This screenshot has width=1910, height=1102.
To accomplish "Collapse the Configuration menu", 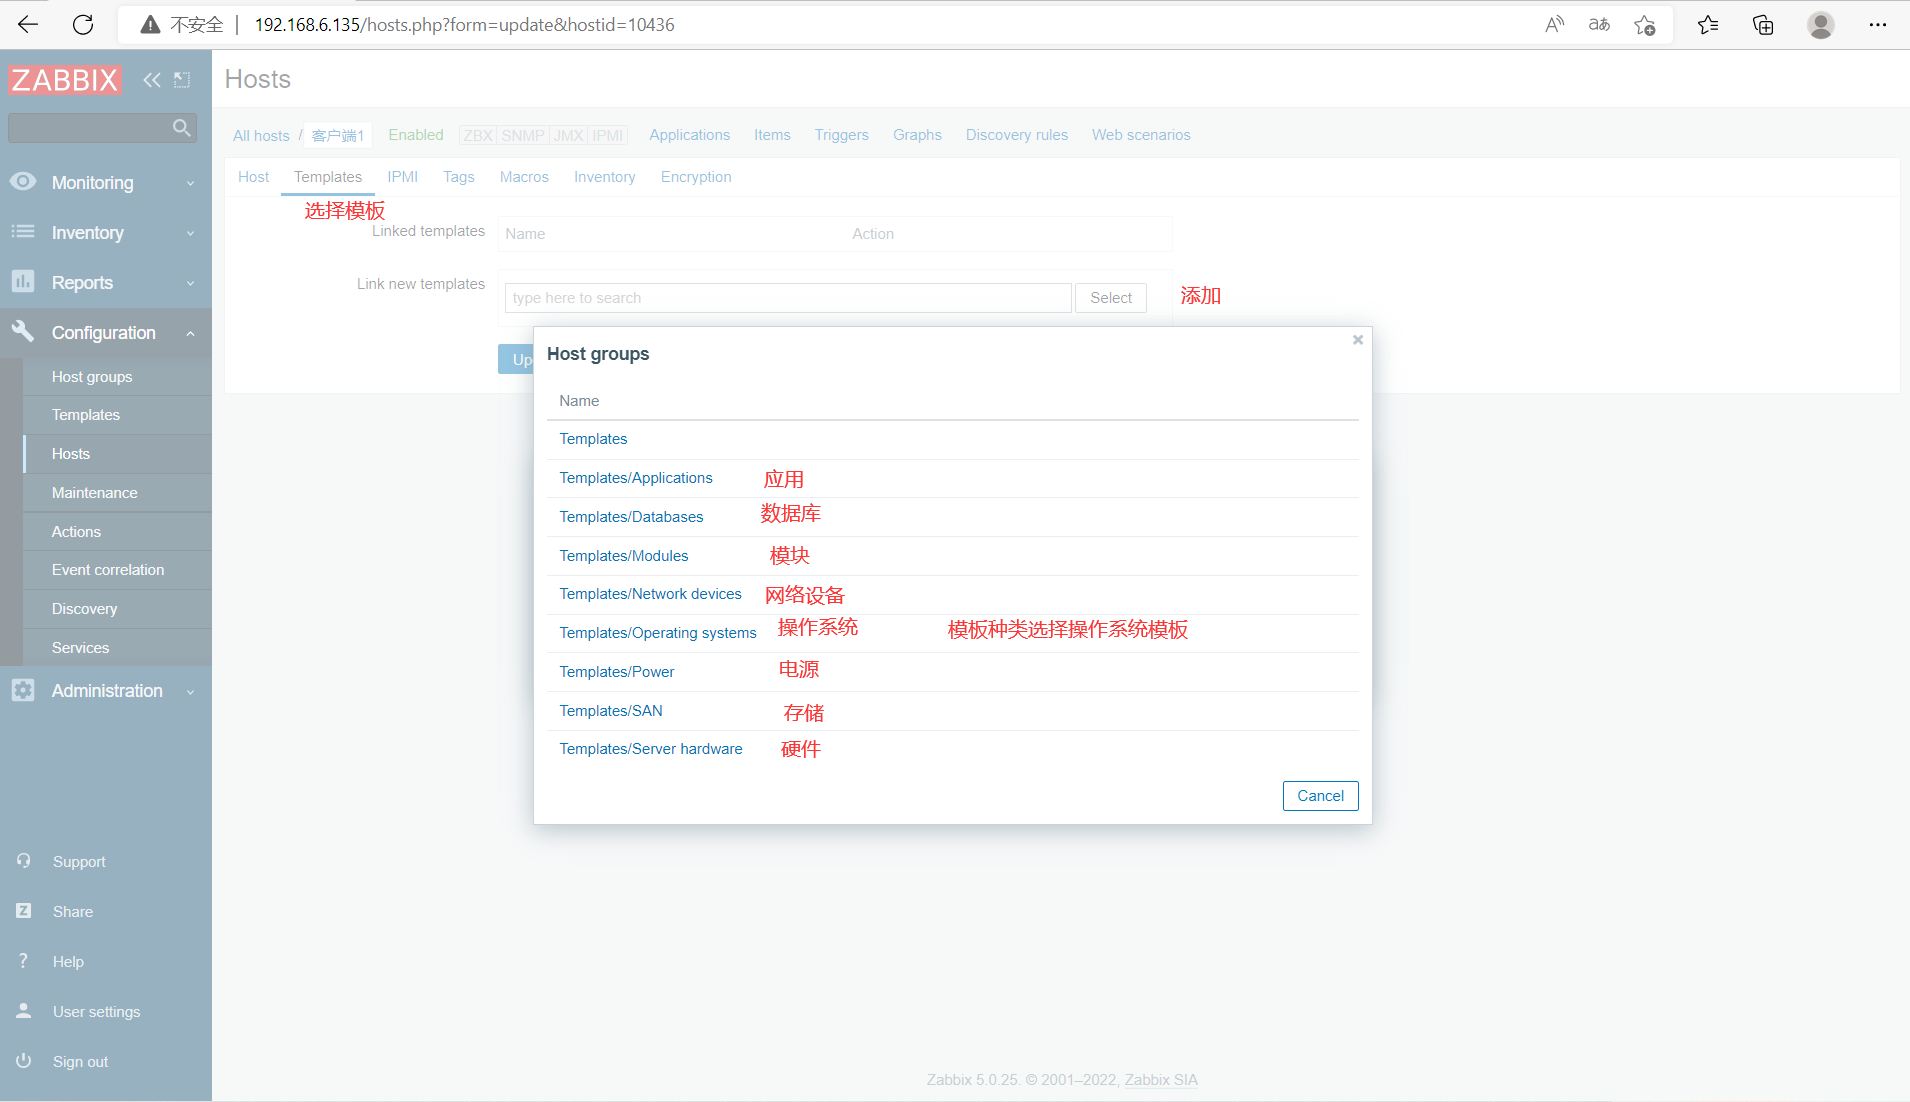I will pos(105,333).
